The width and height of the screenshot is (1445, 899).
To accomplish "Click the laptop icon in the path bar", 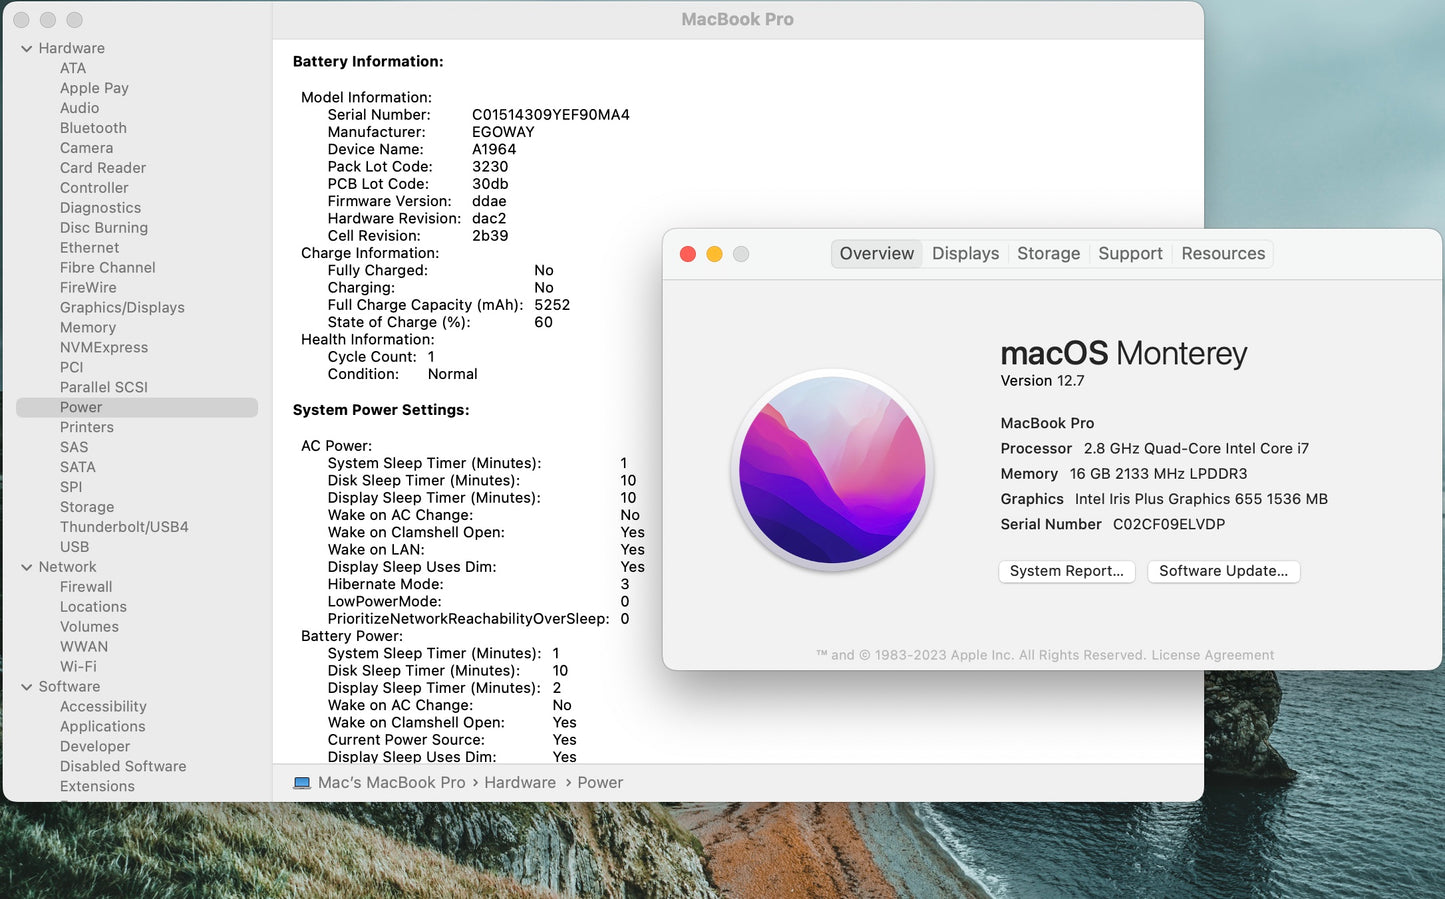I will click(302, 783).
